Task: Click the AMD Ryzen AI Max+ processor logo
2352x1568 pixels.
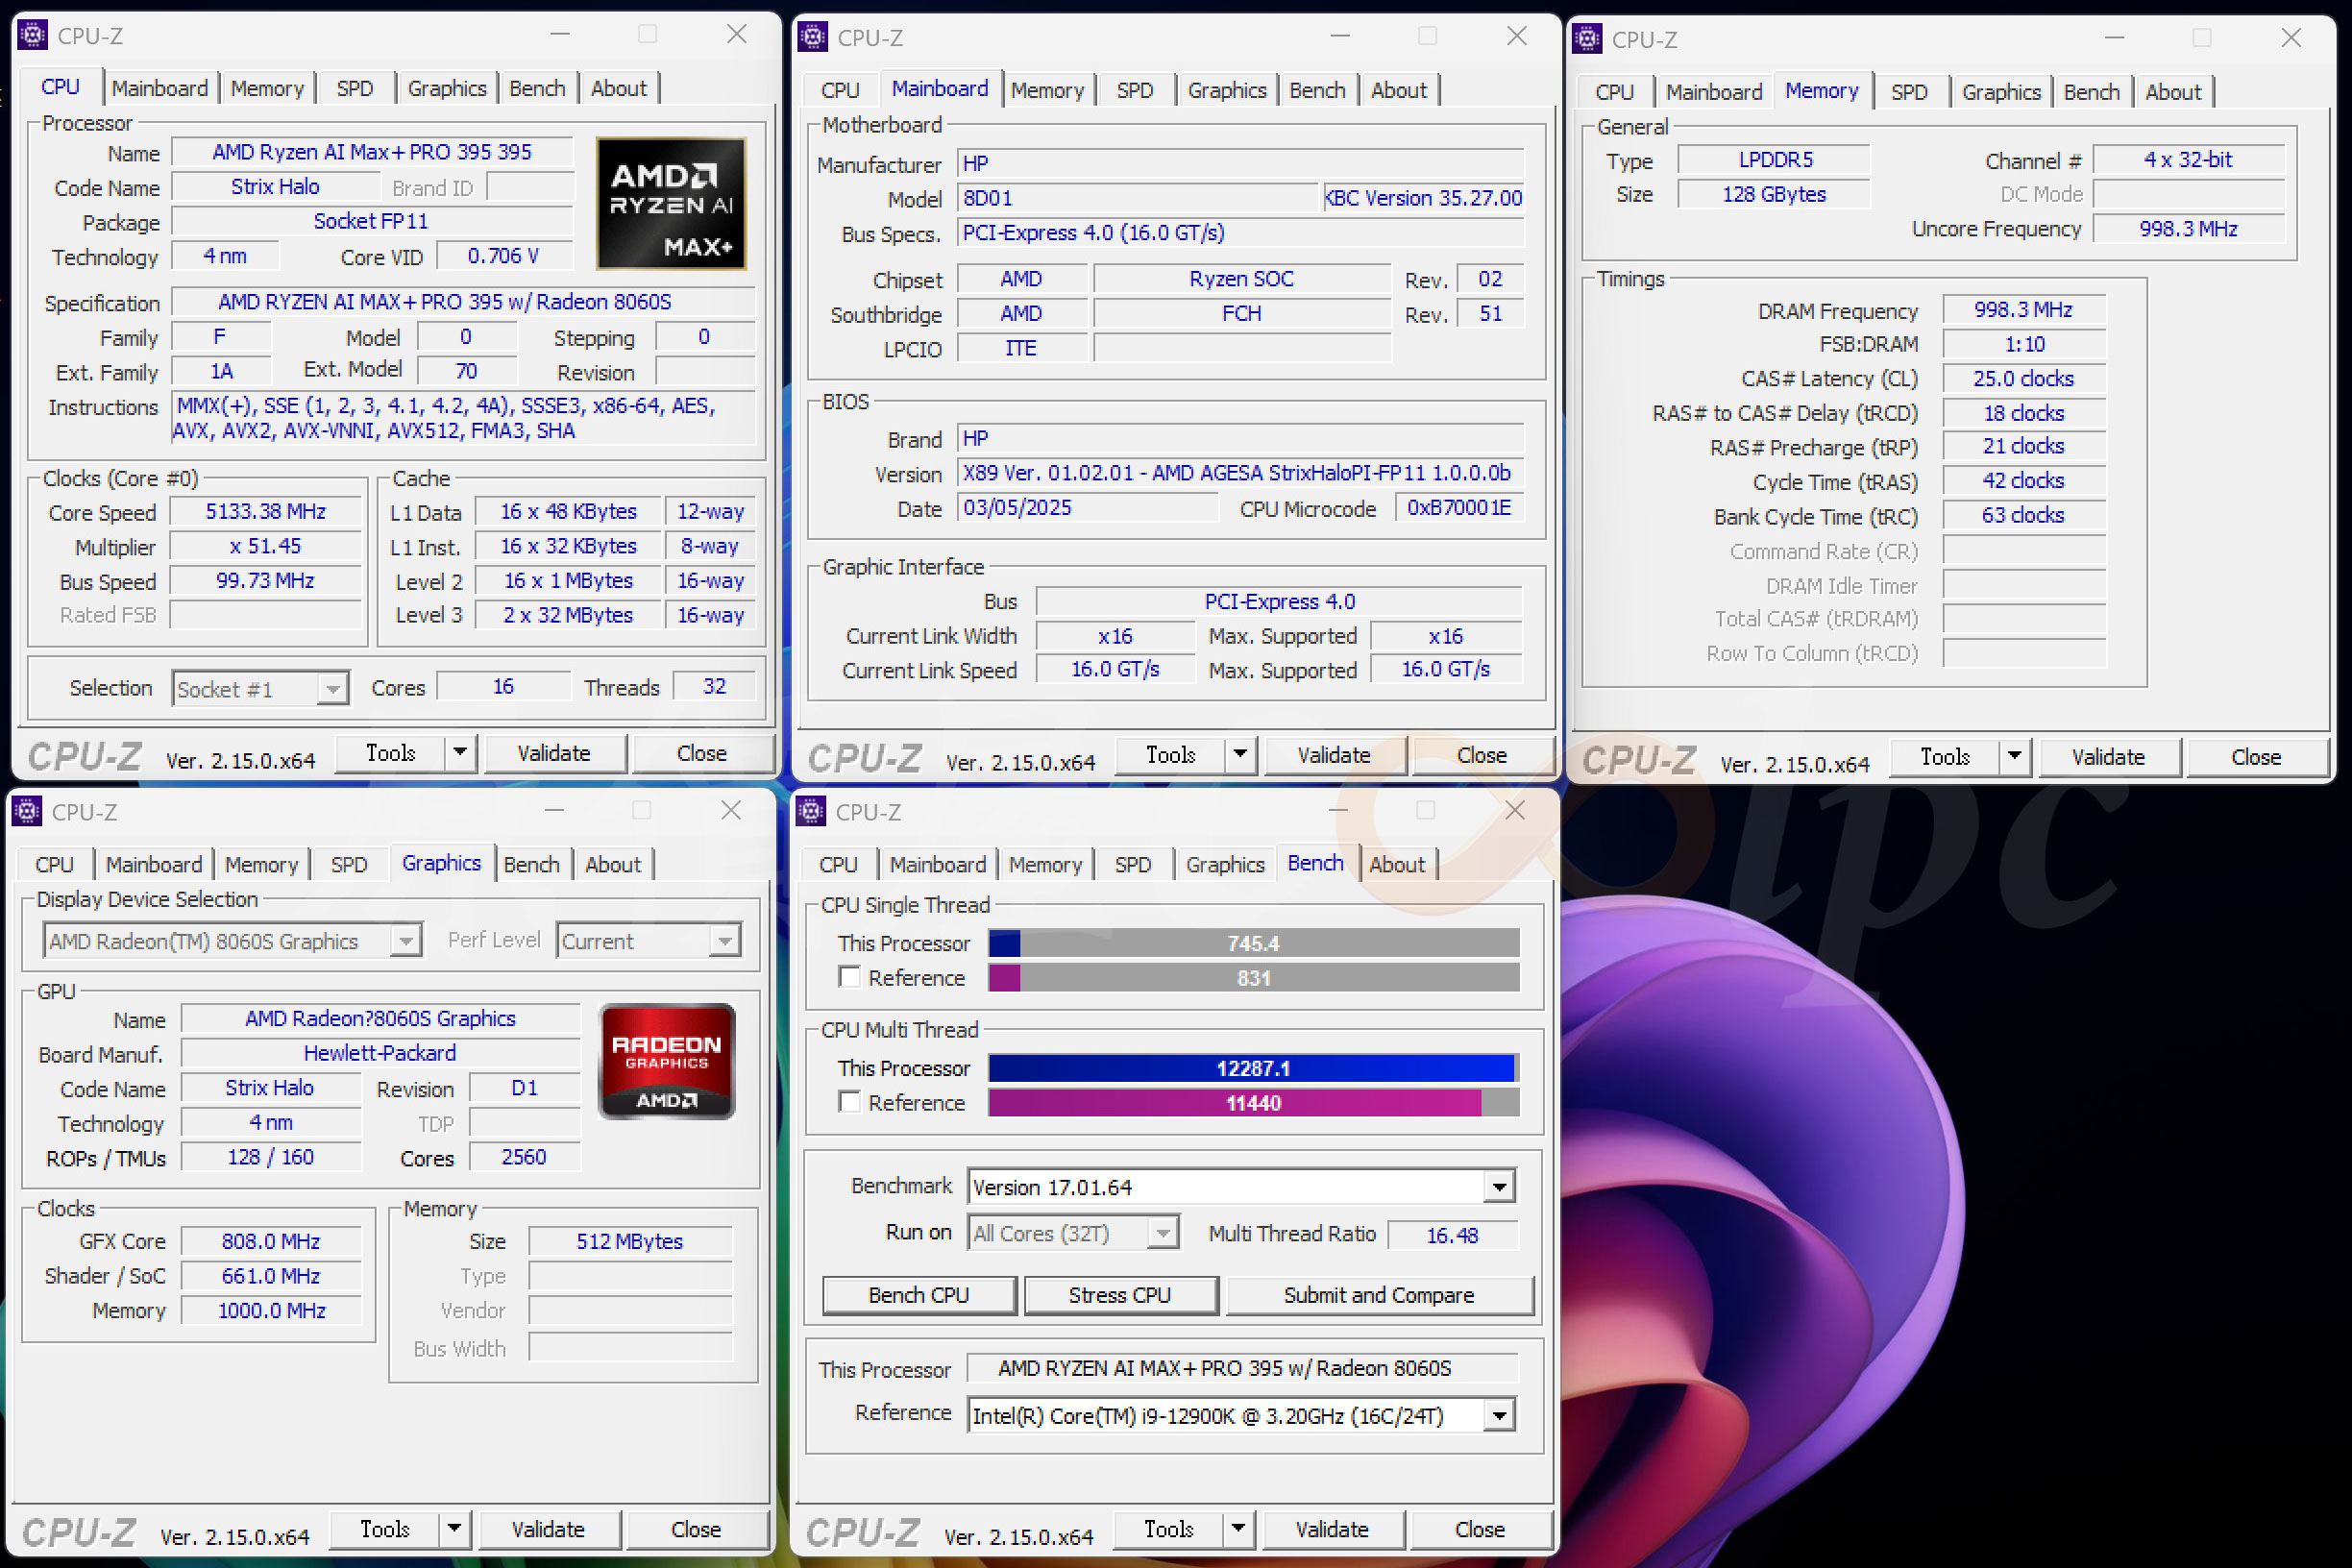Action: tap(671, 203)
